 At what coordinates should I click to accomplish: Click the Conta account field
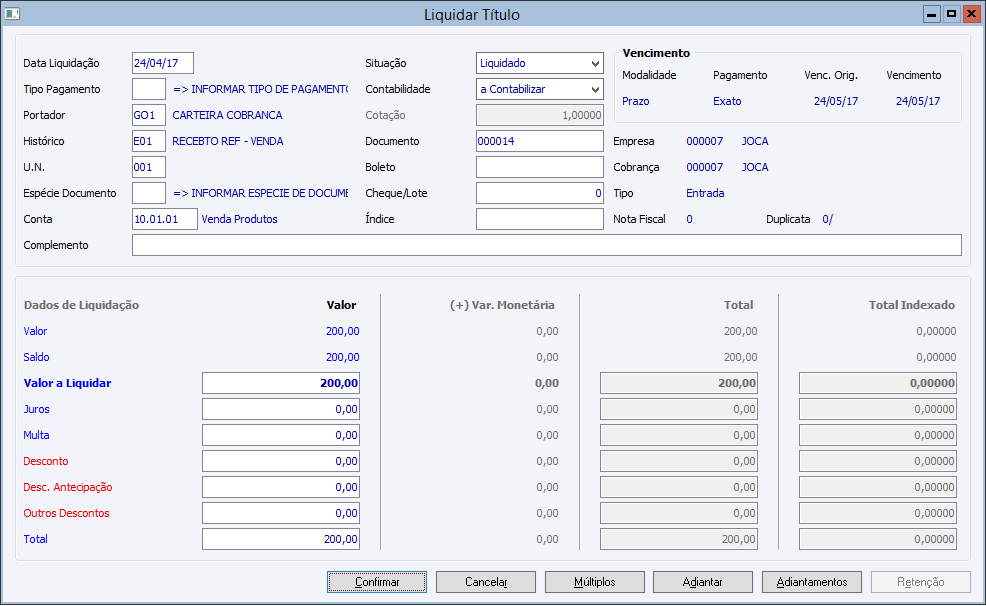point(164,219)
